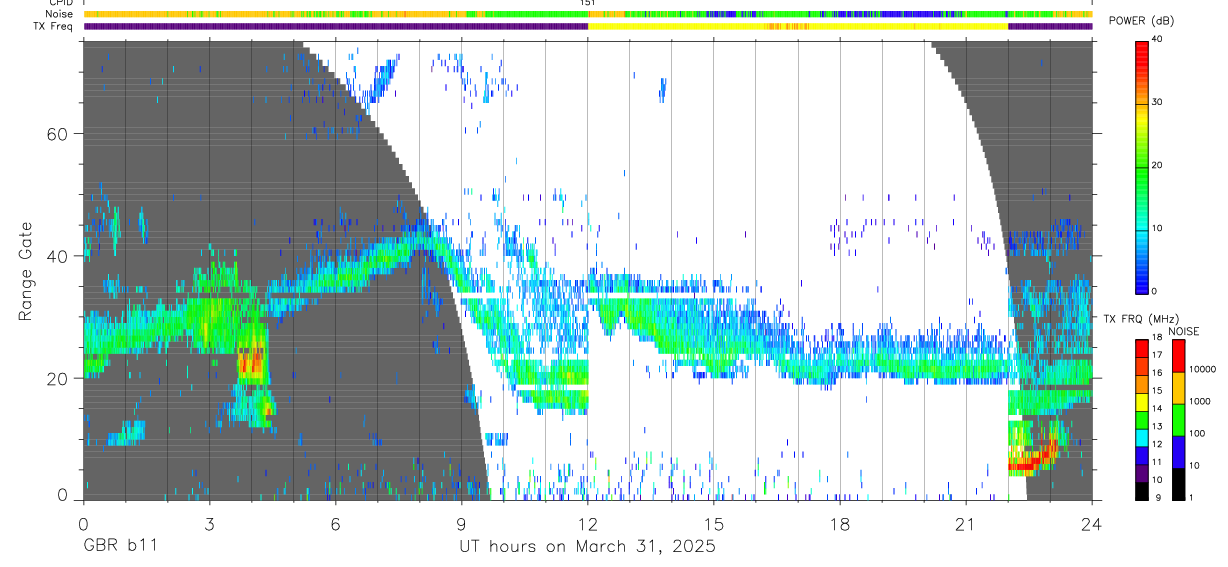Viewport: 1228px width, 567px height.
Task: Click the TX Freq row label at top left
Action: pos(54,26)
